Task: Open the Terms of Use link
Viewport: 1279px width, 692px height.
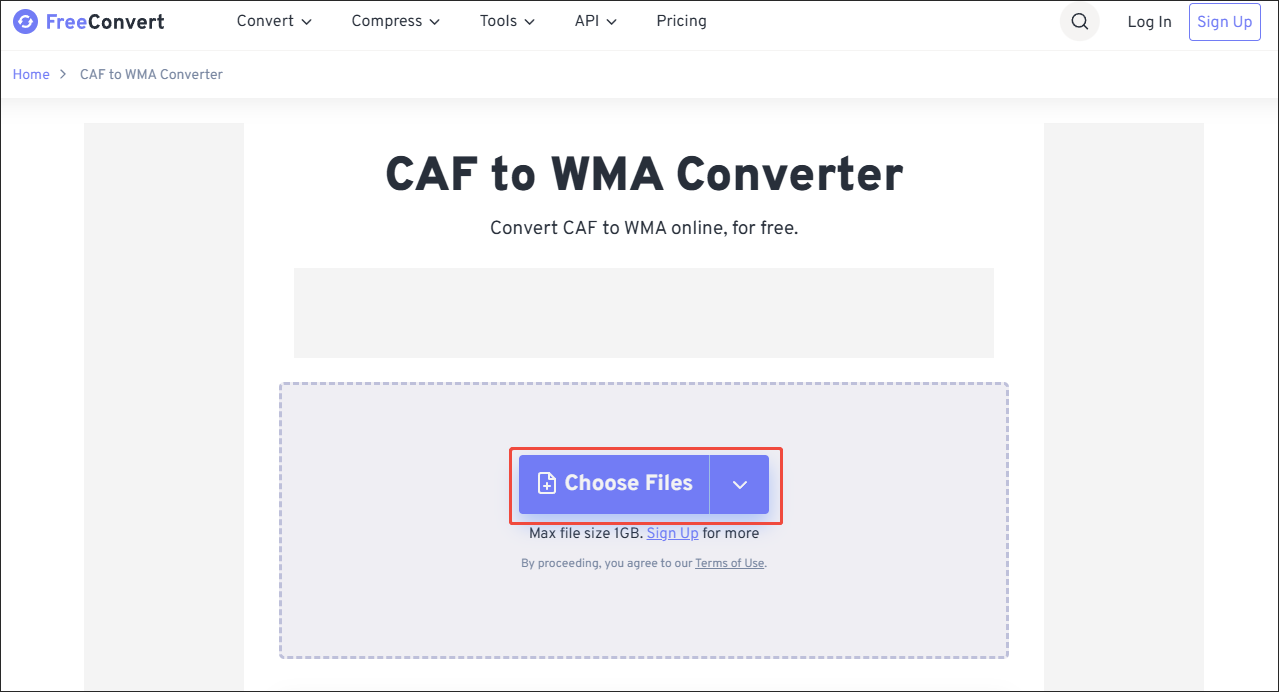Action: pos(729,563)
